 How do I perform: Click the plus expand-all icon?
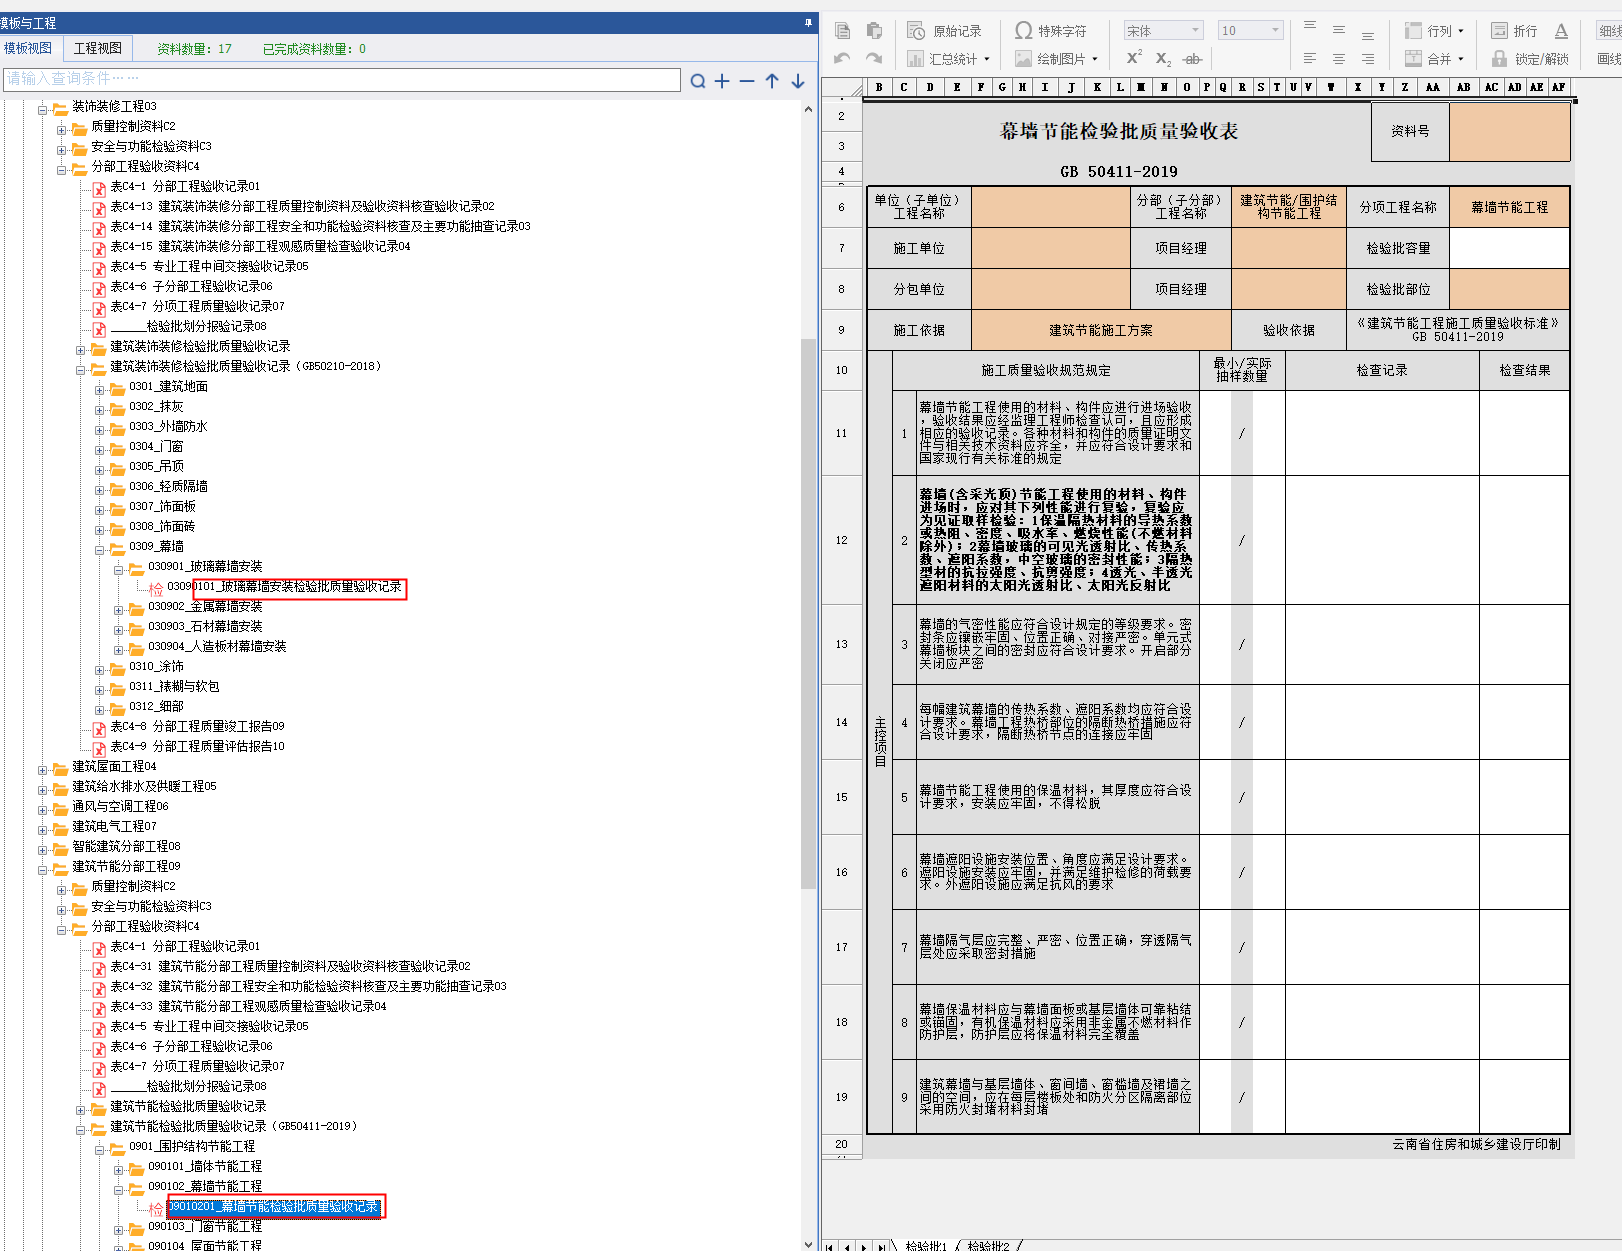coord(722,81)
